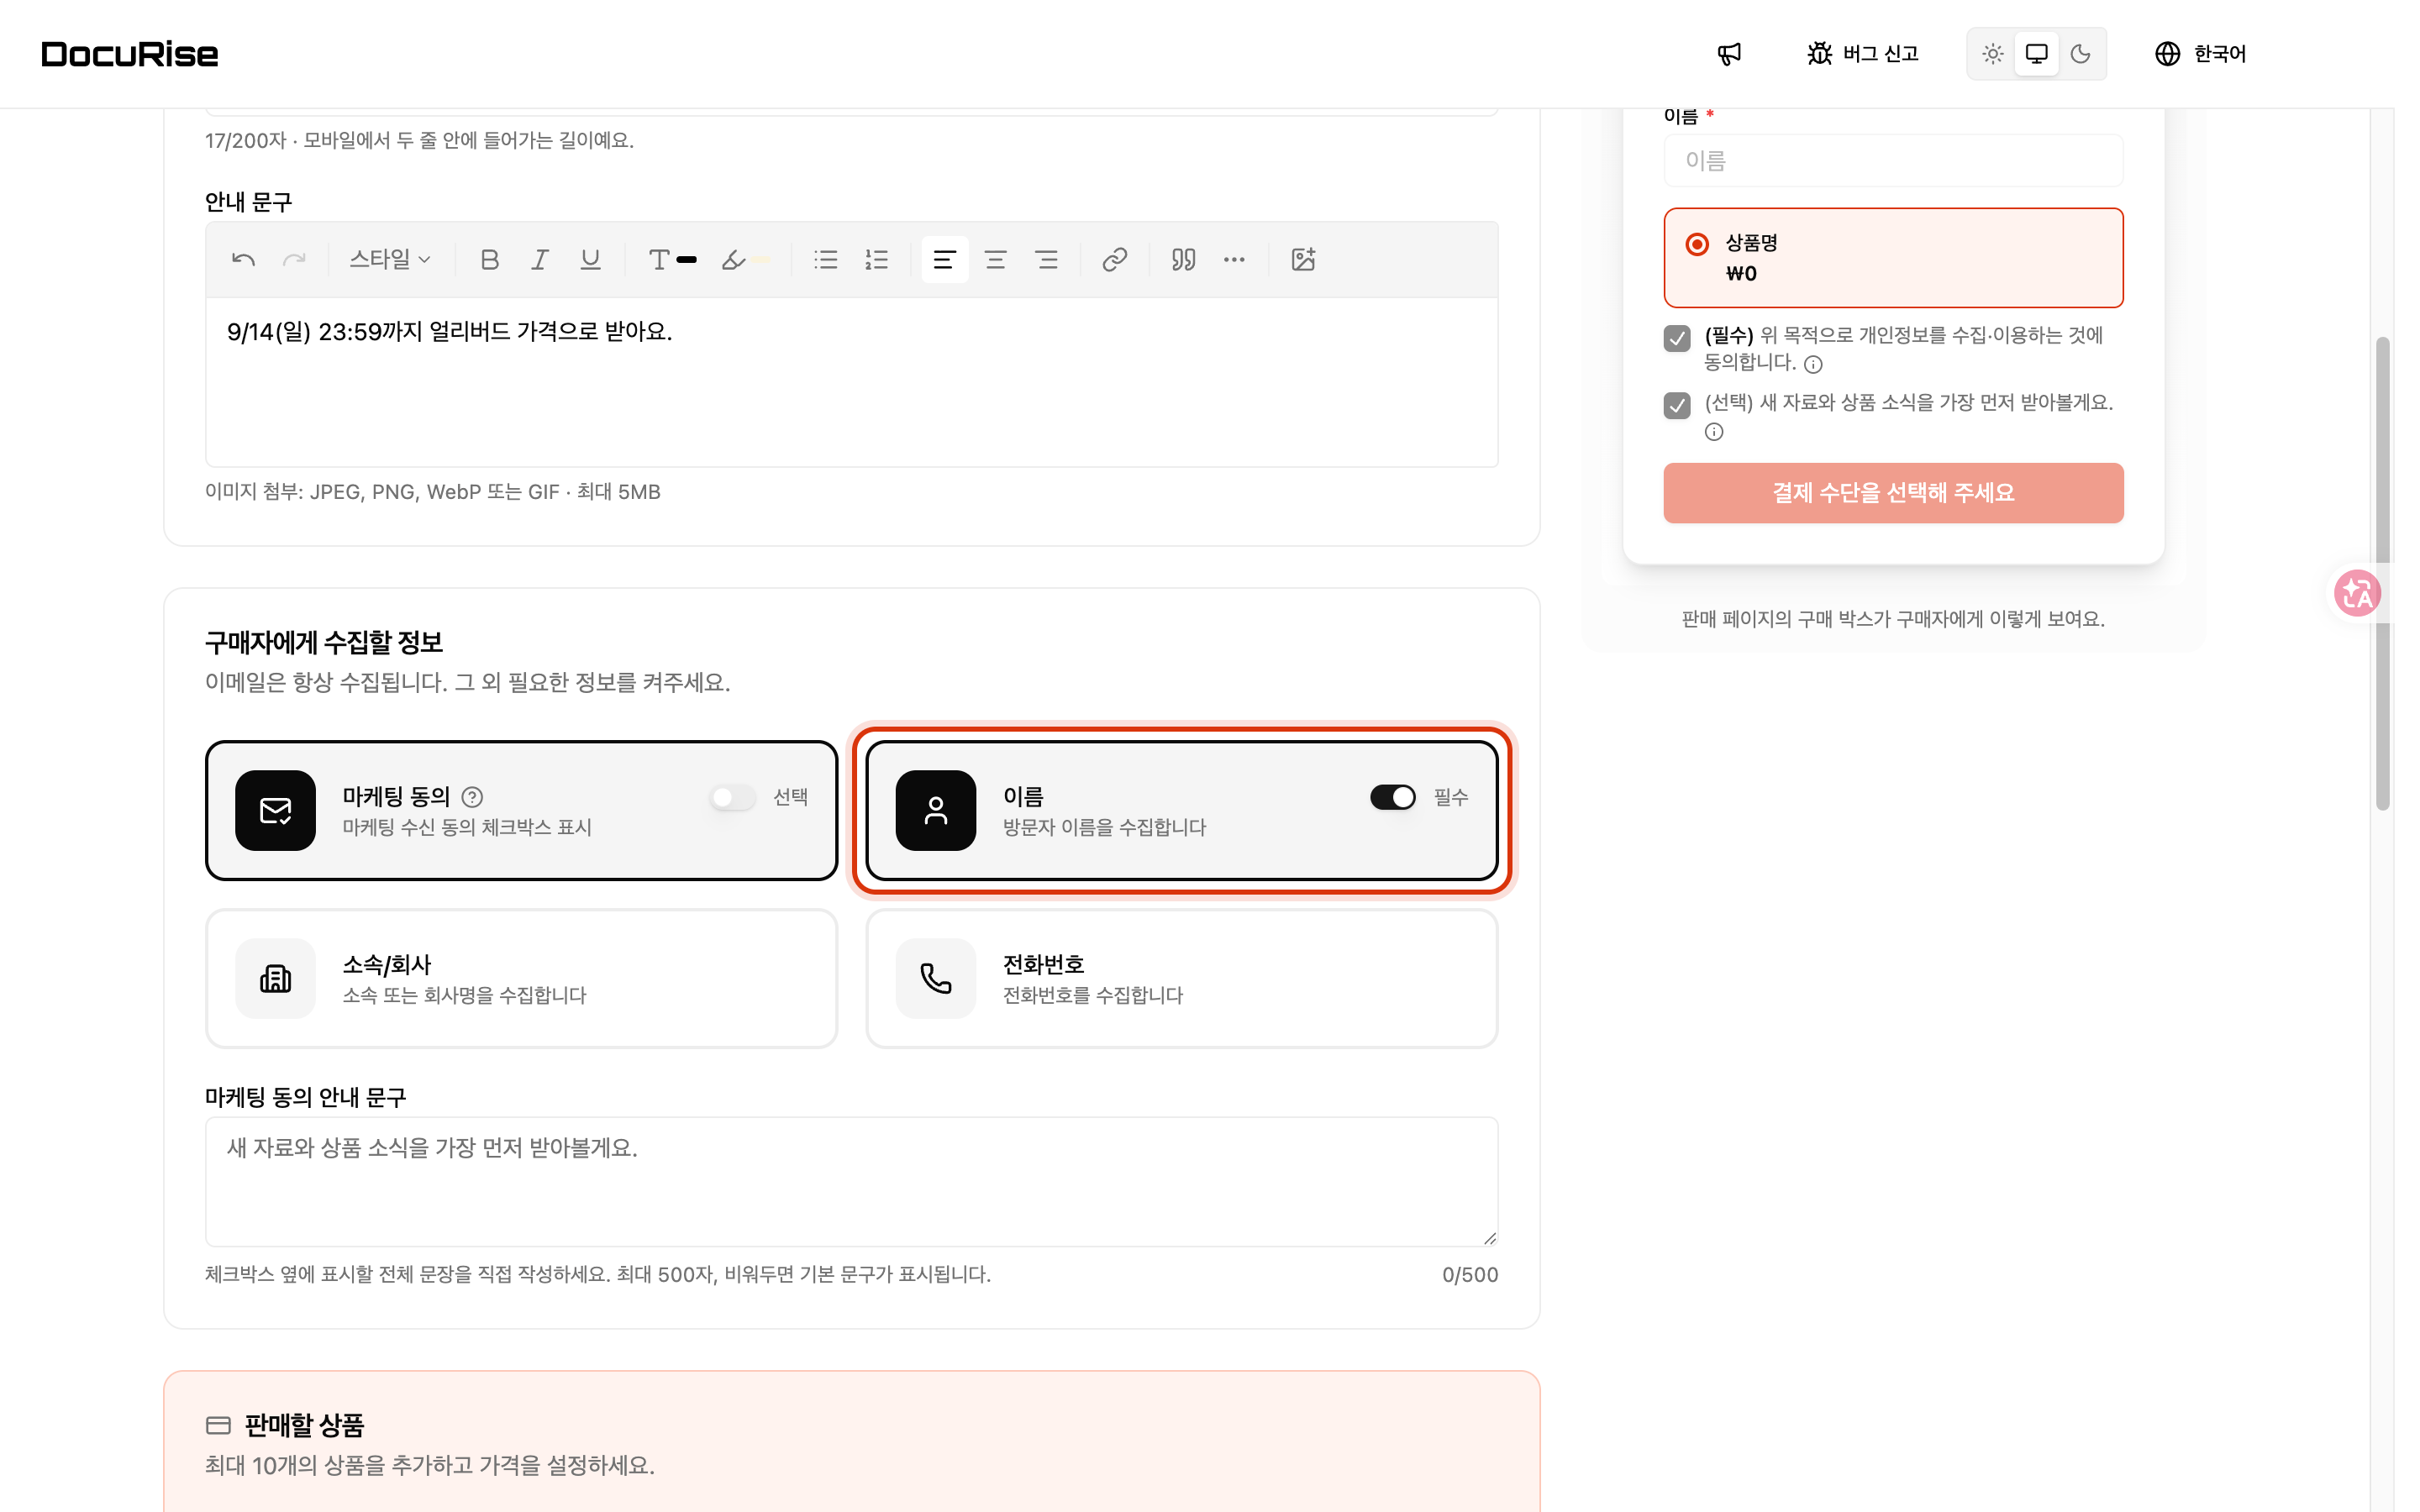The height and width of the screenshot is (1512, 2420).
Task: Open the announcements megaphone icon
Action: click(x=1730, y=54)
